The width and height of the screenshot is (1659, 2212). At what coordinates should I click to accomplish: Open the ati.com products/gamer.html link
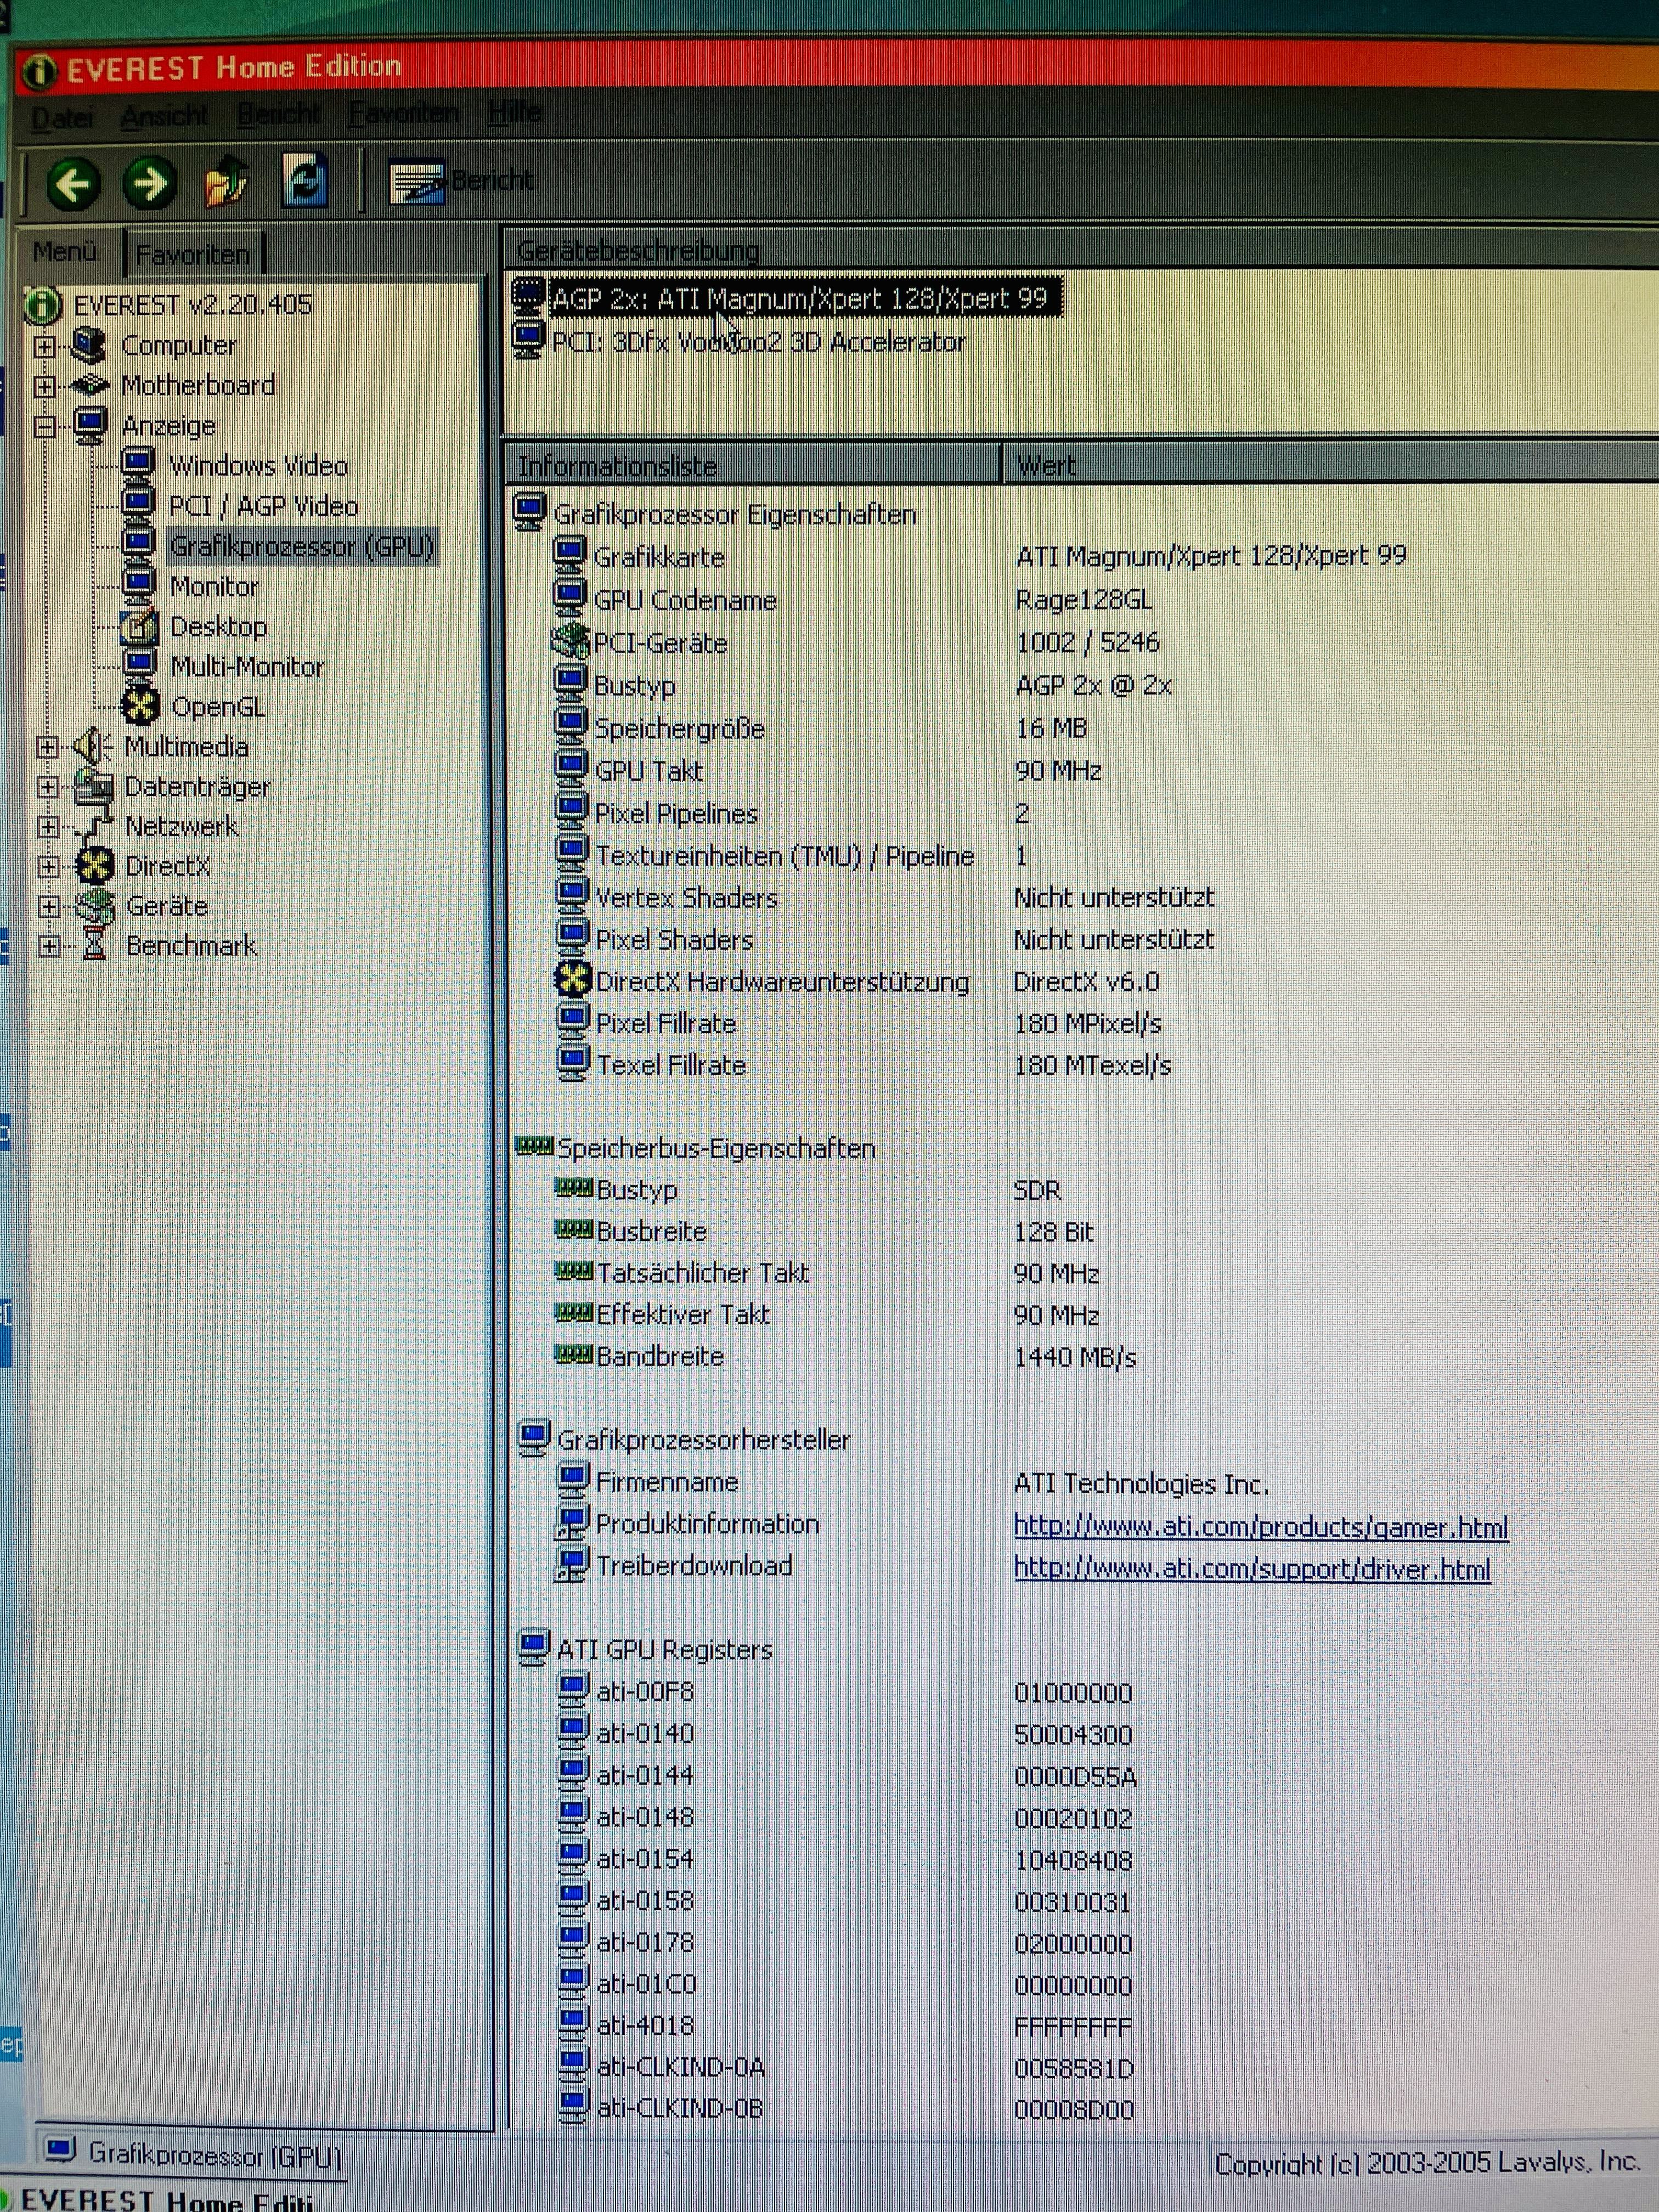(x=1261, y=1527)
